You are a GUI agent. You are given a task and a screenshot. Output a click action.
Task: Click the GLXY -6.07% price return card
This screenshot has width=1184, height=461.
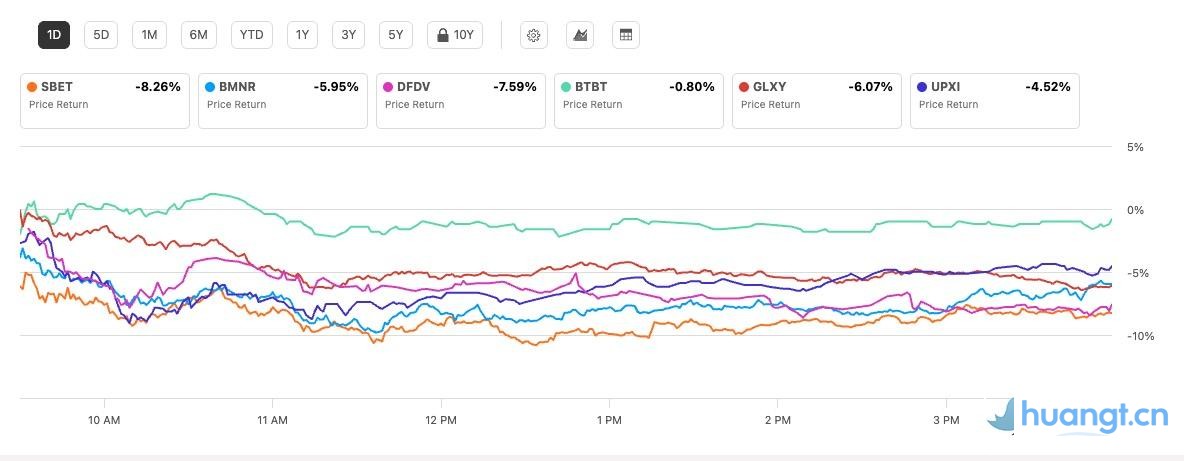816,100
